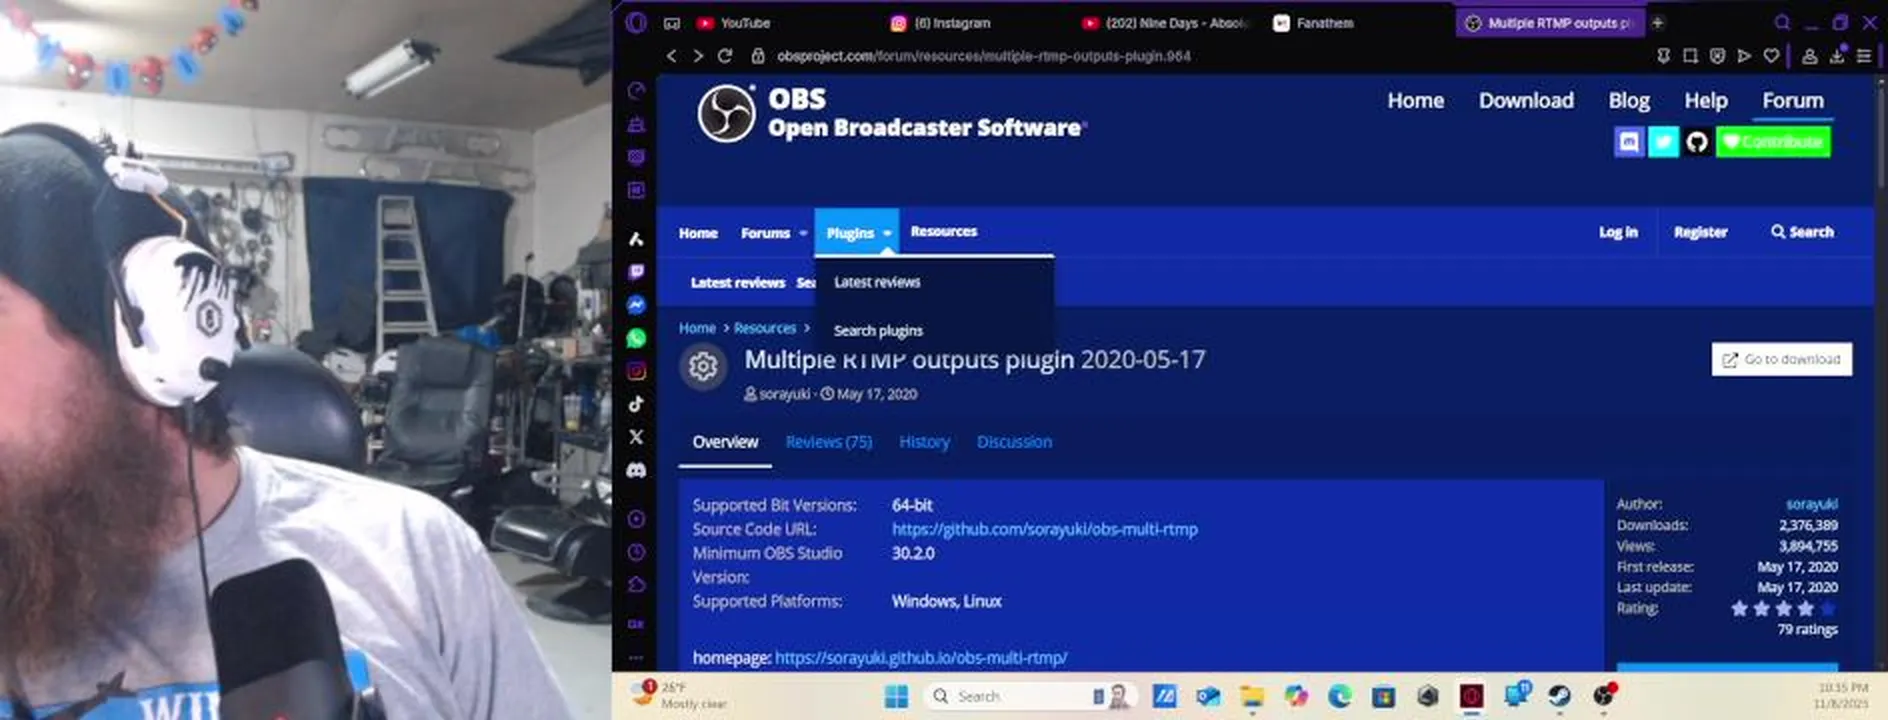Open GX Control speedometer in the sidebar

[x=636, y=91]
